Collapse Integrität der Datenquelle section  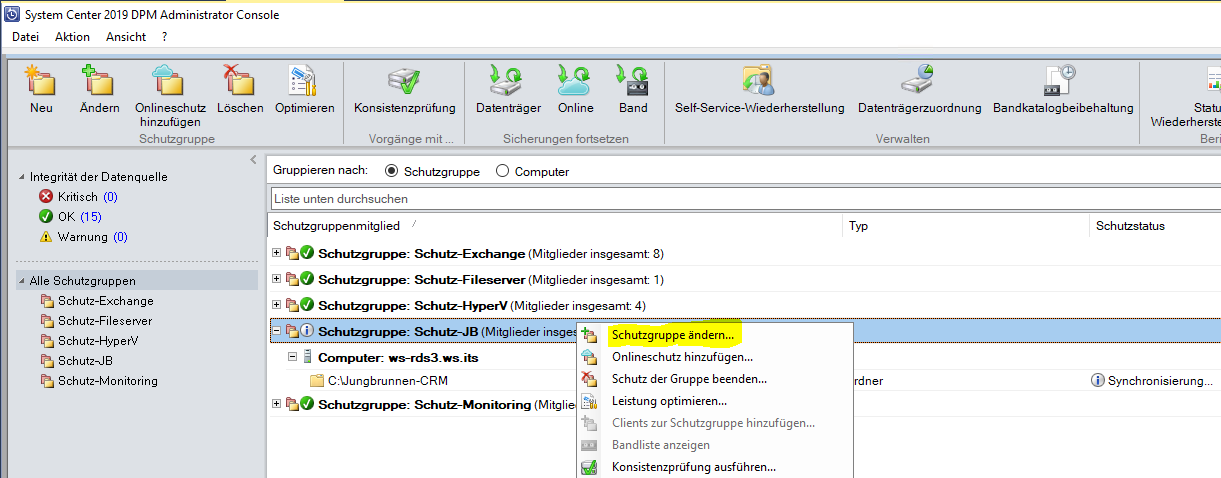(23, 177)
